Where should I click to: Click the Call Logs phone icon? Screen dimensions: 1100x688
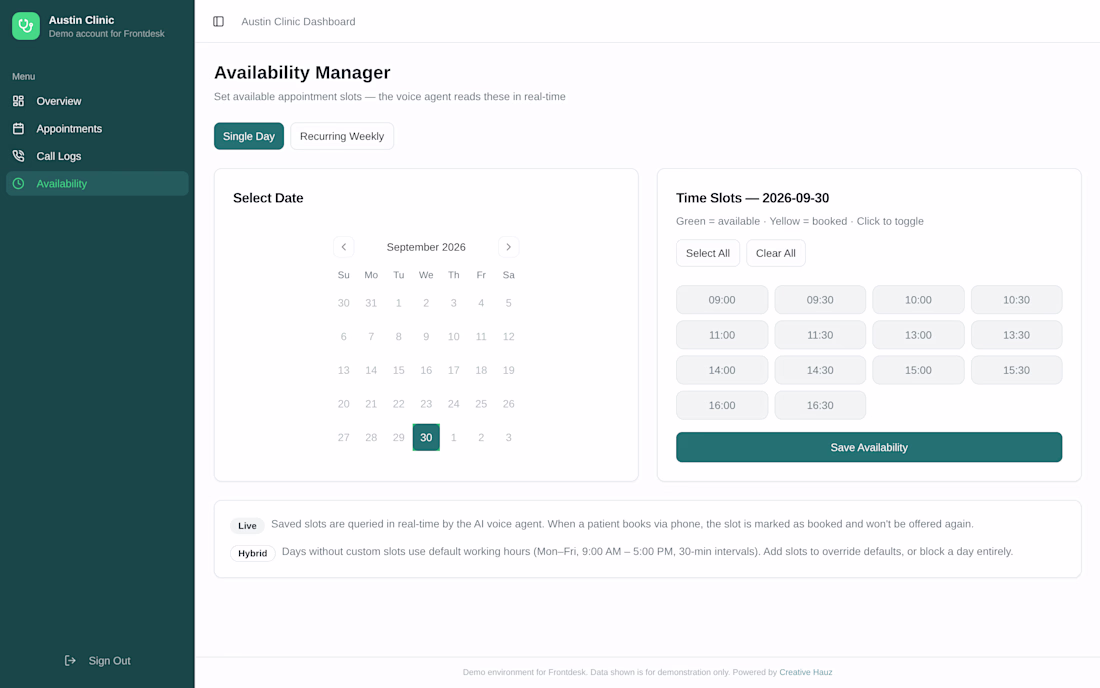(18, 156)
